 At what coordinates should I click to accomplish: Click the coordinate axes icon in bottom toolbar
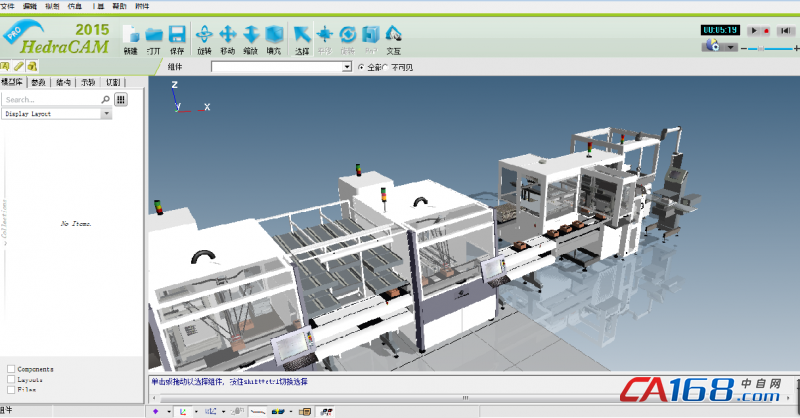point(183,411)
